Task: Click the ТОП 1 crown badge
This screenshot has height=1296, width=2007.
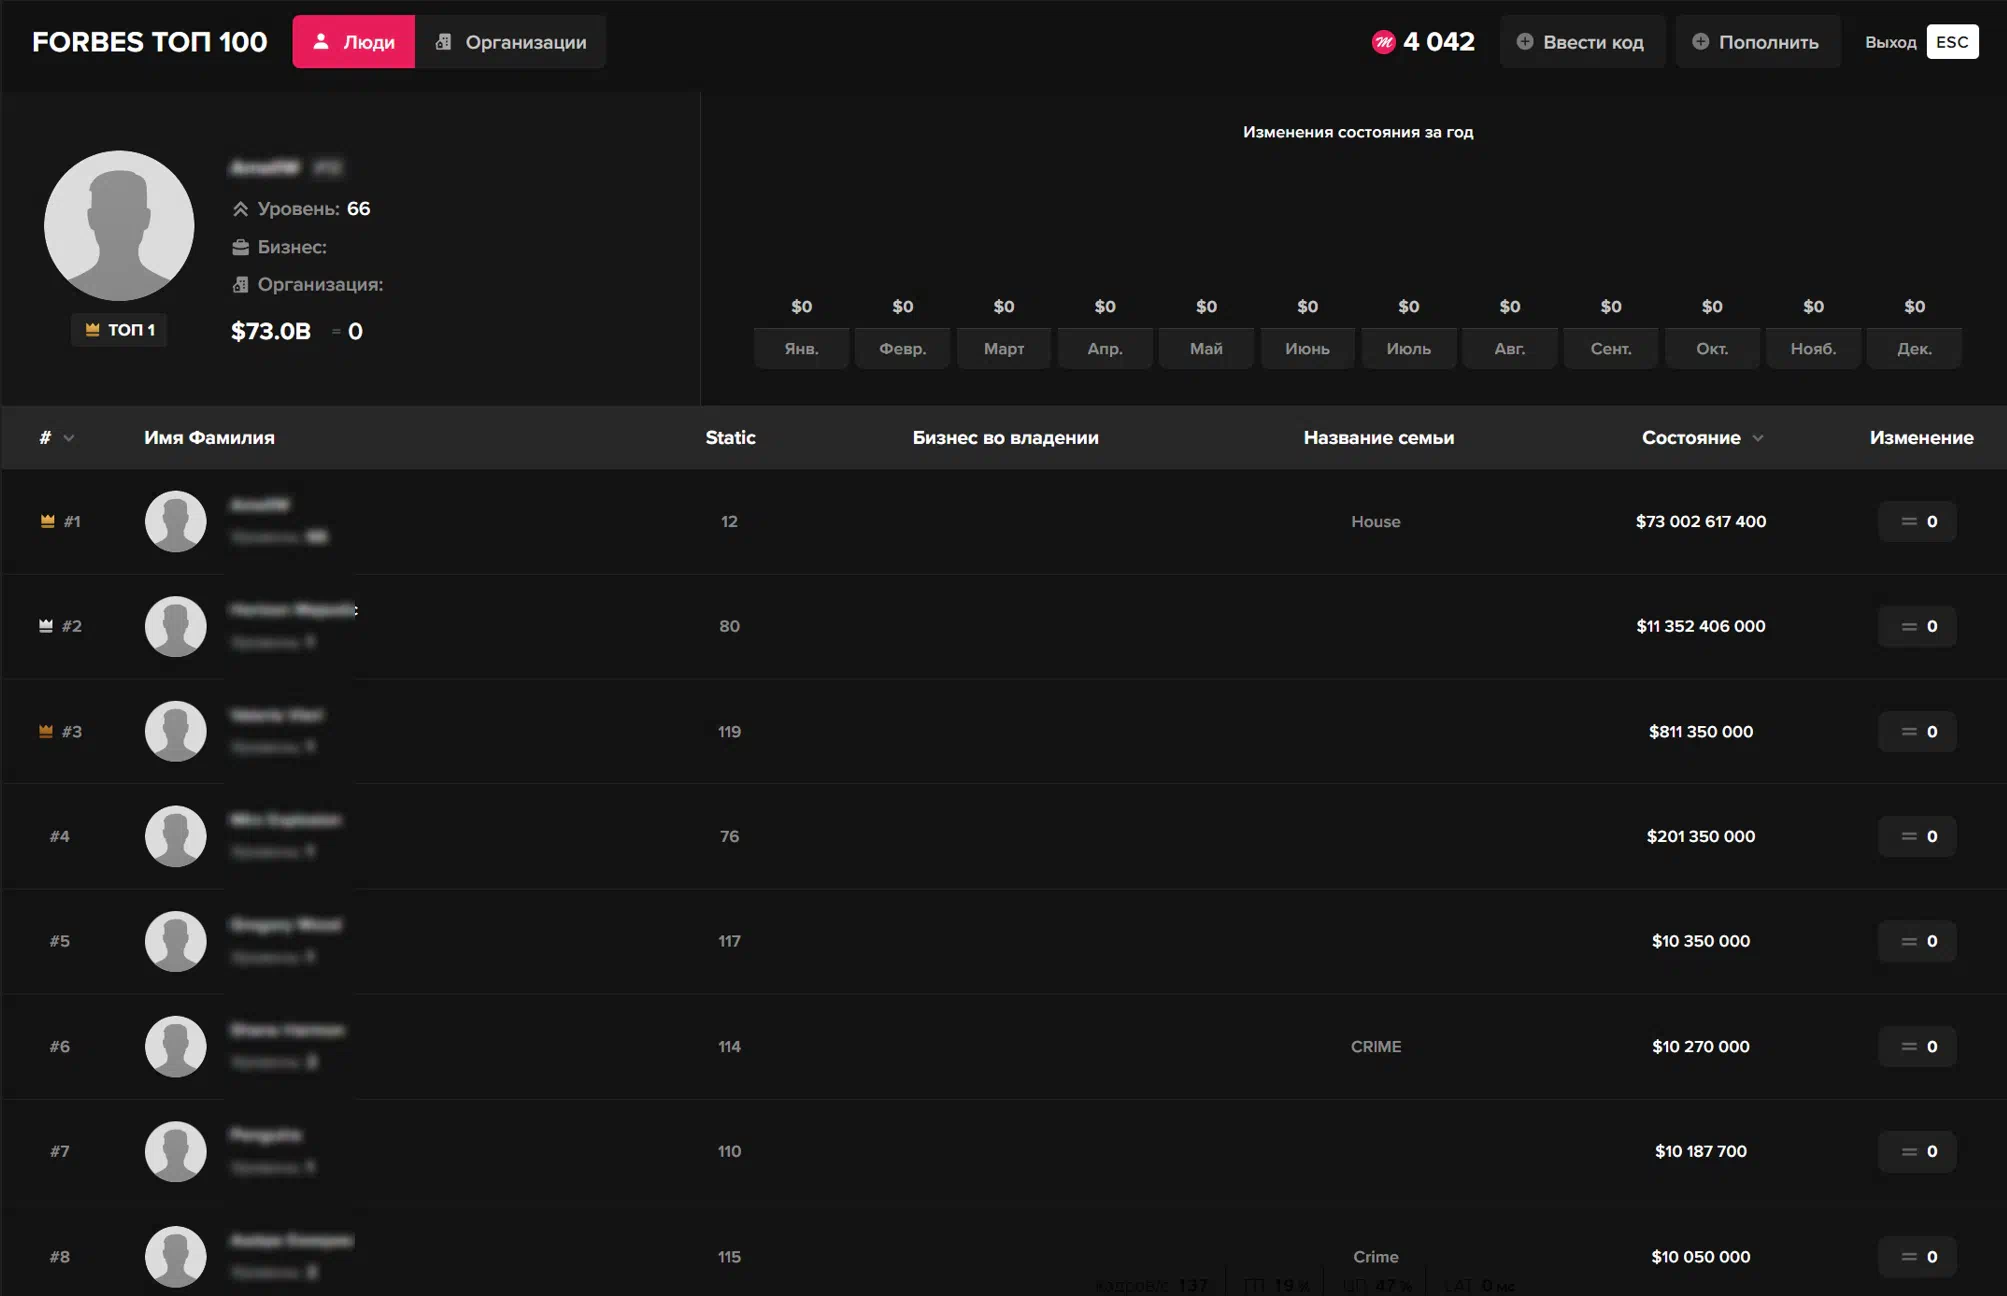Action: pos(119,329)
